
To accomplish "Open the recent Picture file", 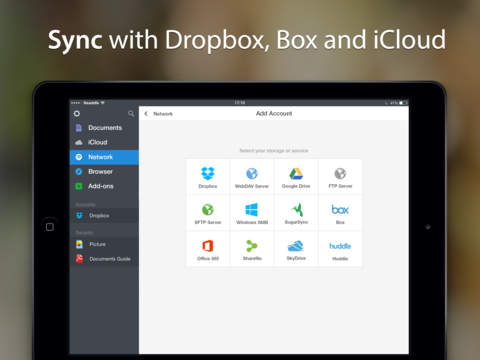I will (104, 244).
